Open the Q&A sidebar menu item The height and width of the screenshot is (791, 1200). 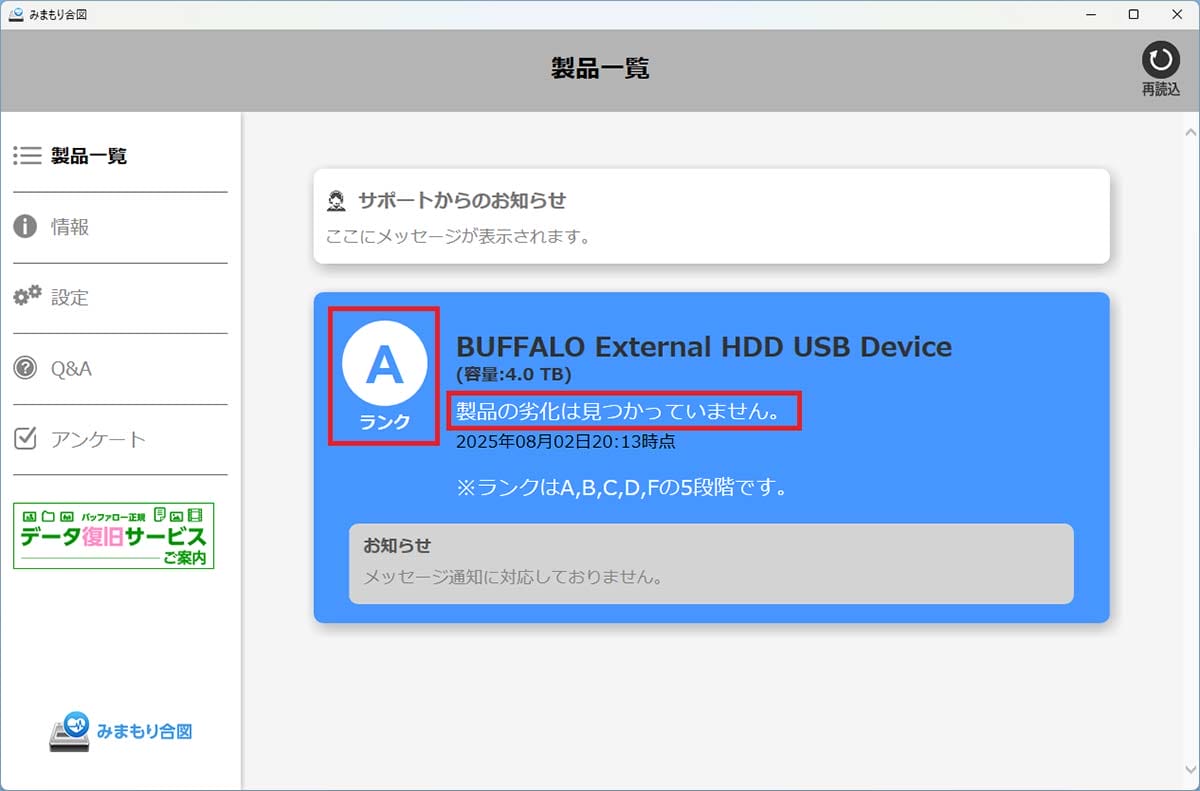[120, 369]
